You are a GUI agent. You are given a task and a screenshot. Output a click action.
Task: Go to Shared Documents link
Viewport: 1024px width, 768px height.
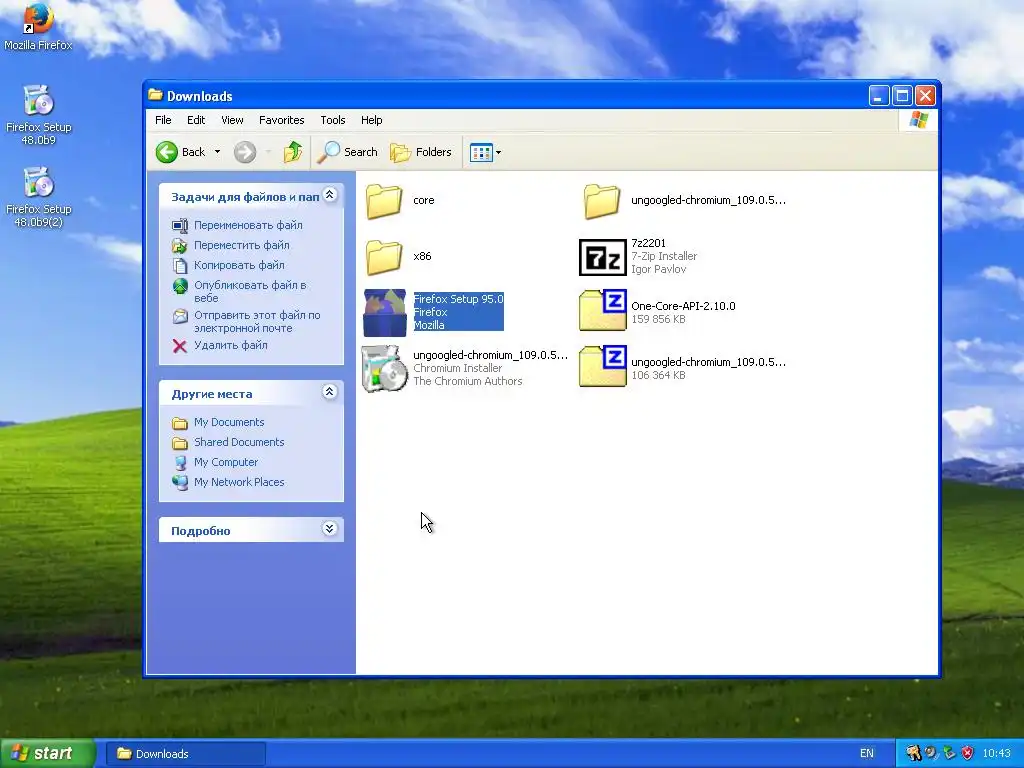point(239,442)
